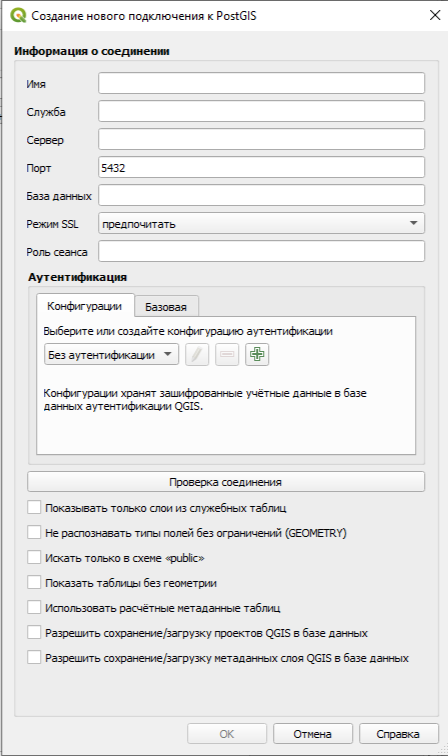Screen dimensions: 448x756
Task: Focus the «Имя» input field
Action: (x=261, y=83)
